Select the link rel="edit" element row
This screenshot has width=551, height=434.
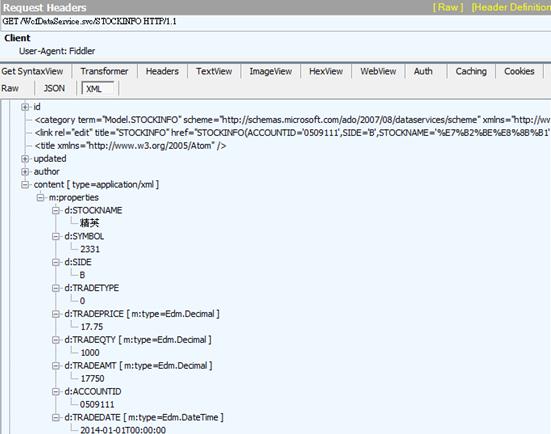point(292,133)
